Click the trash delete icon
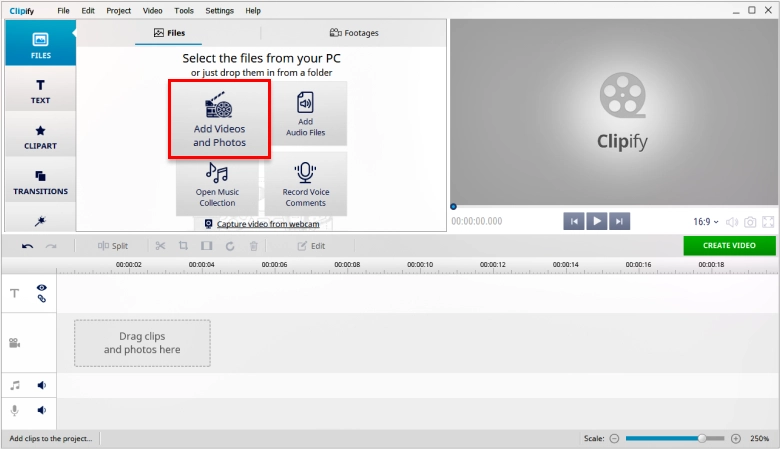This screenshot has height=449, width=780. 254,246
